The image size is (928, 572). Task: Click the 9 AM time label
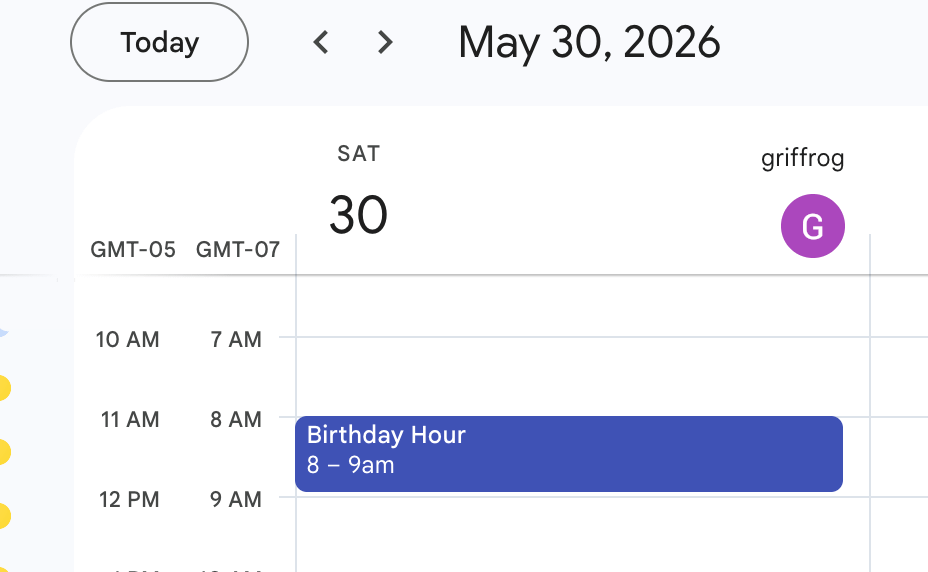click(236, 500)
